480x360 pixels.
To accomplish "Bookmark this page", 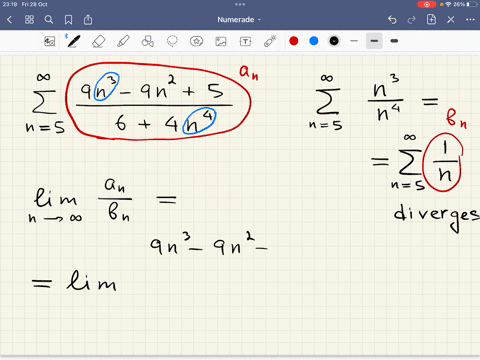I will [x=68, y=20].
